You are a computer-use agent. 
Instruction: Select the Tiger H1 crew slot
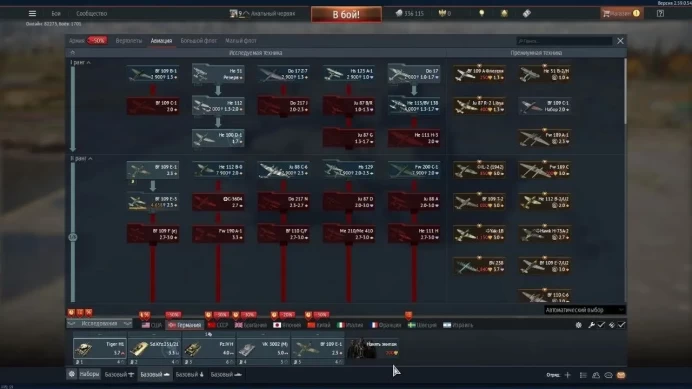click(x=99, y=348)
